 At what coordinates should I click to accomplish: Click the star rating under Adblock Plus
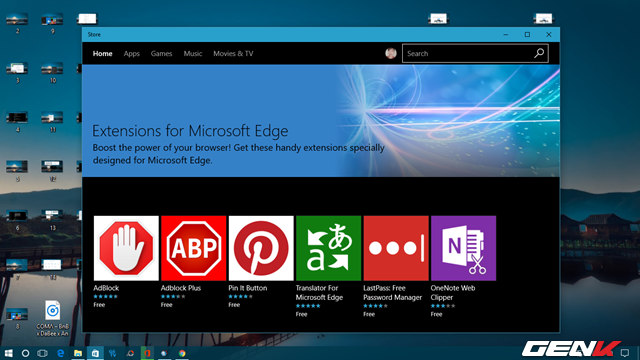point(173,297)
